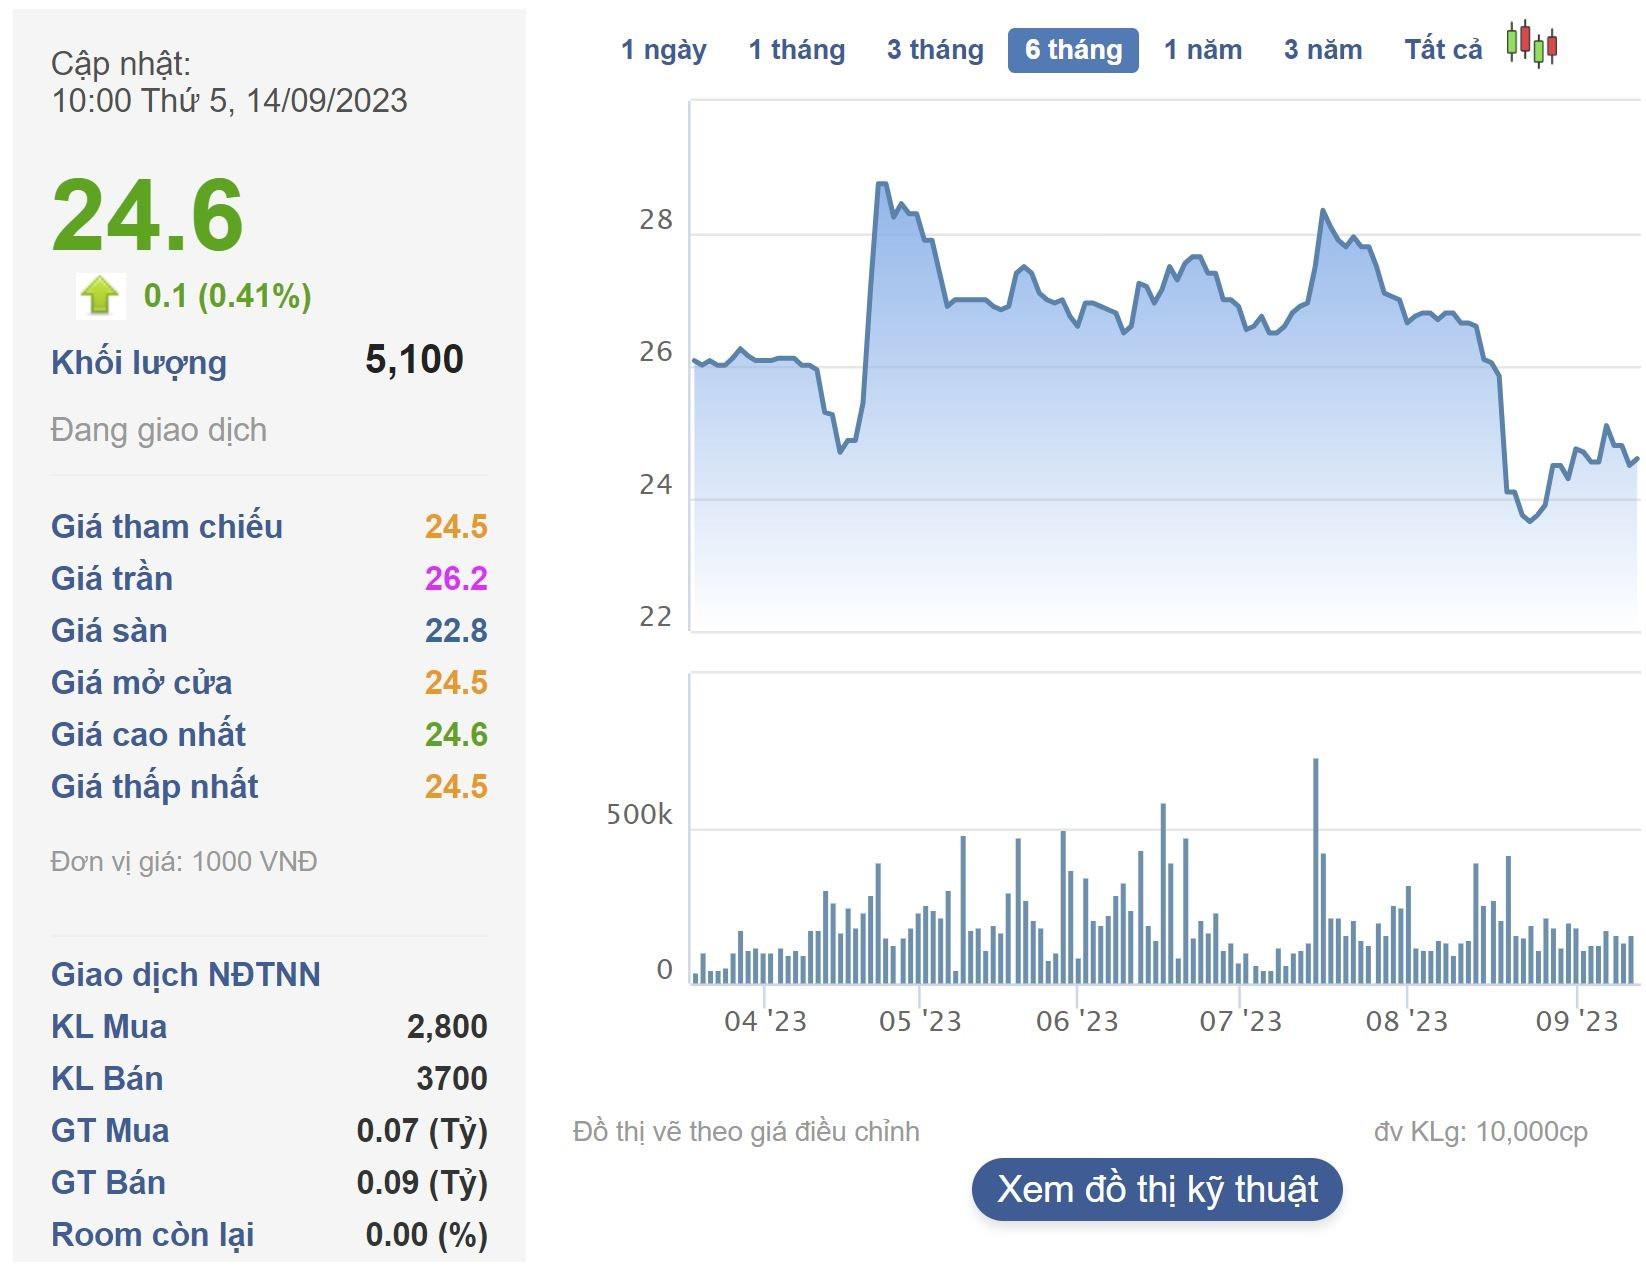Click the ceiling price value 26.2
The height and width of the screenshot is (1280, 1646).
[456, 578]
